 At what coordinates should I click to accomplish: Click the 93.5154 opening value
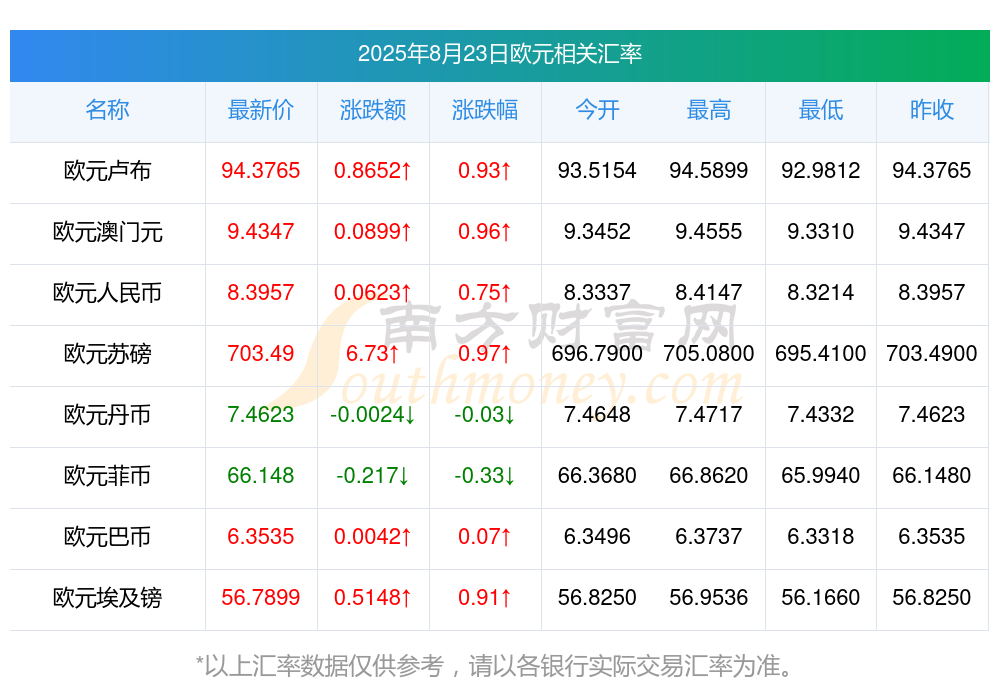597,170
